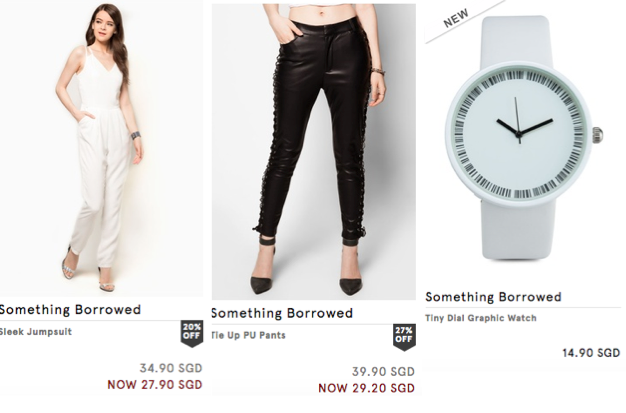626x413 pixels.
Task: Click the original 34.90 SGD price
Action: 171,368
